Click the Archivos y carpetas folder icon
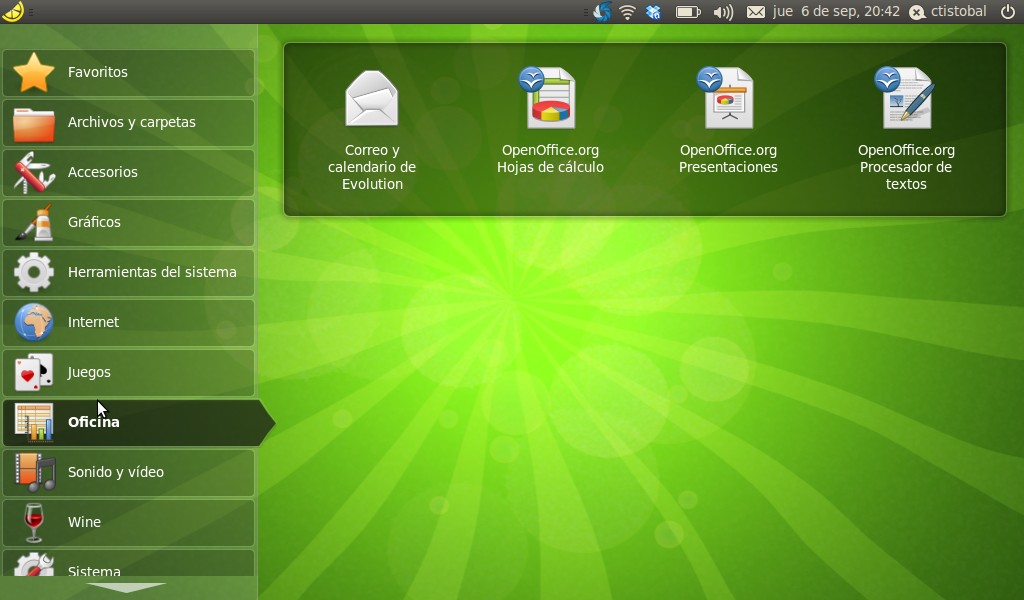This screenshot has width=1024, height=600. 33,123
